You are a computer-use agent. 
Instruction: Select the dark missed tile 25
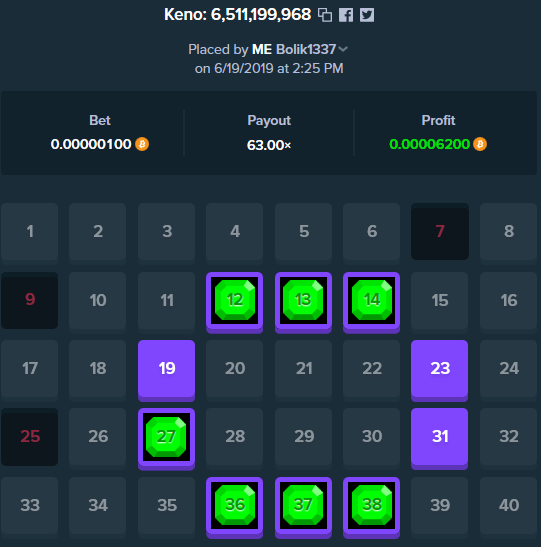click(30, 437)
